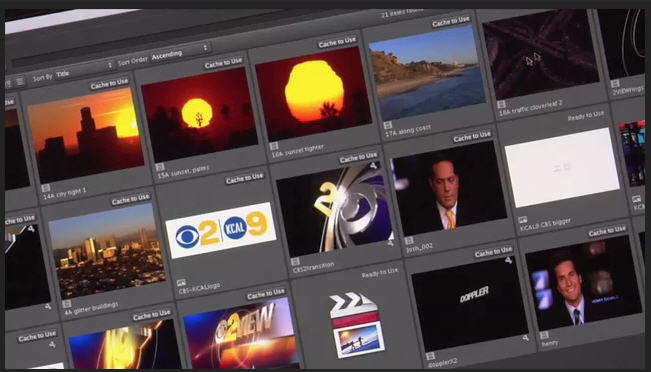Select the 16A sunset tighter thumbnail
651x372 pixels.
(x=313, y=94)
